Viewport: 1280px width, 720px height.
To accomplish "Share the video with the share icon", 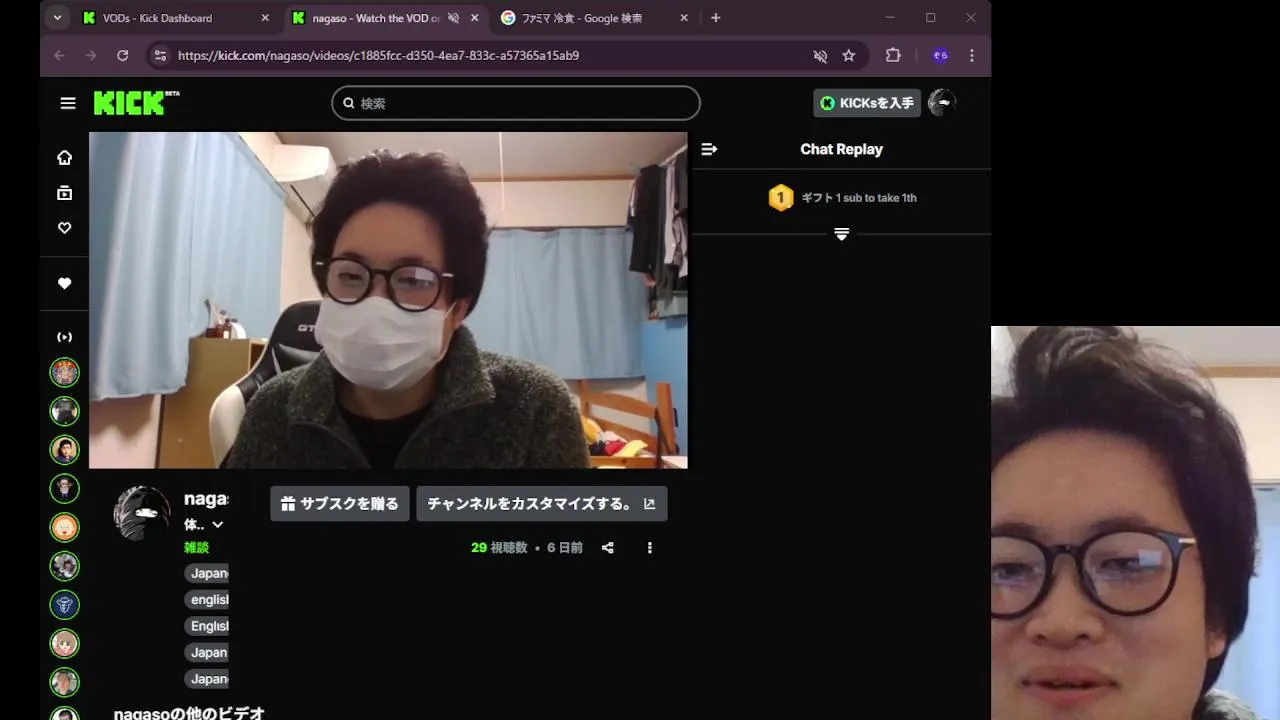I will click(607, 548).
